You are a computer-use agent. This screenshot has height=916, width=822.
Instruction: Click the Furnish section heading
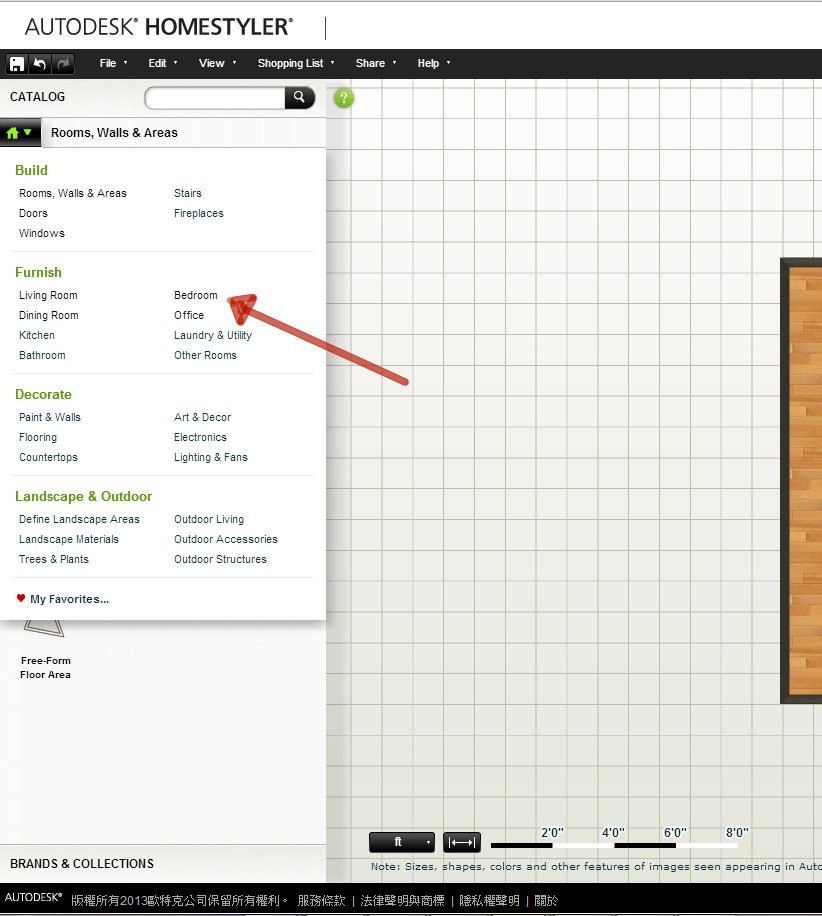[38, 273]
